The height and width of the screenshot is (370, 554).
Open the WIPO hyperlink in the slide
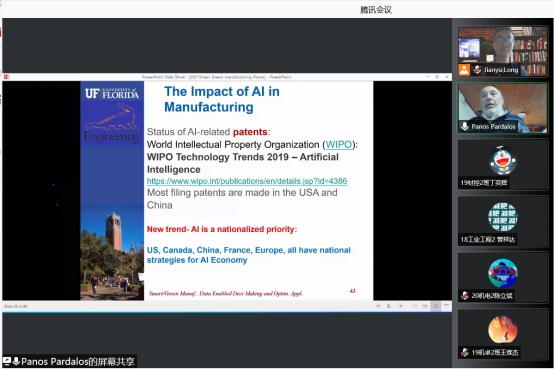[338, 145]
